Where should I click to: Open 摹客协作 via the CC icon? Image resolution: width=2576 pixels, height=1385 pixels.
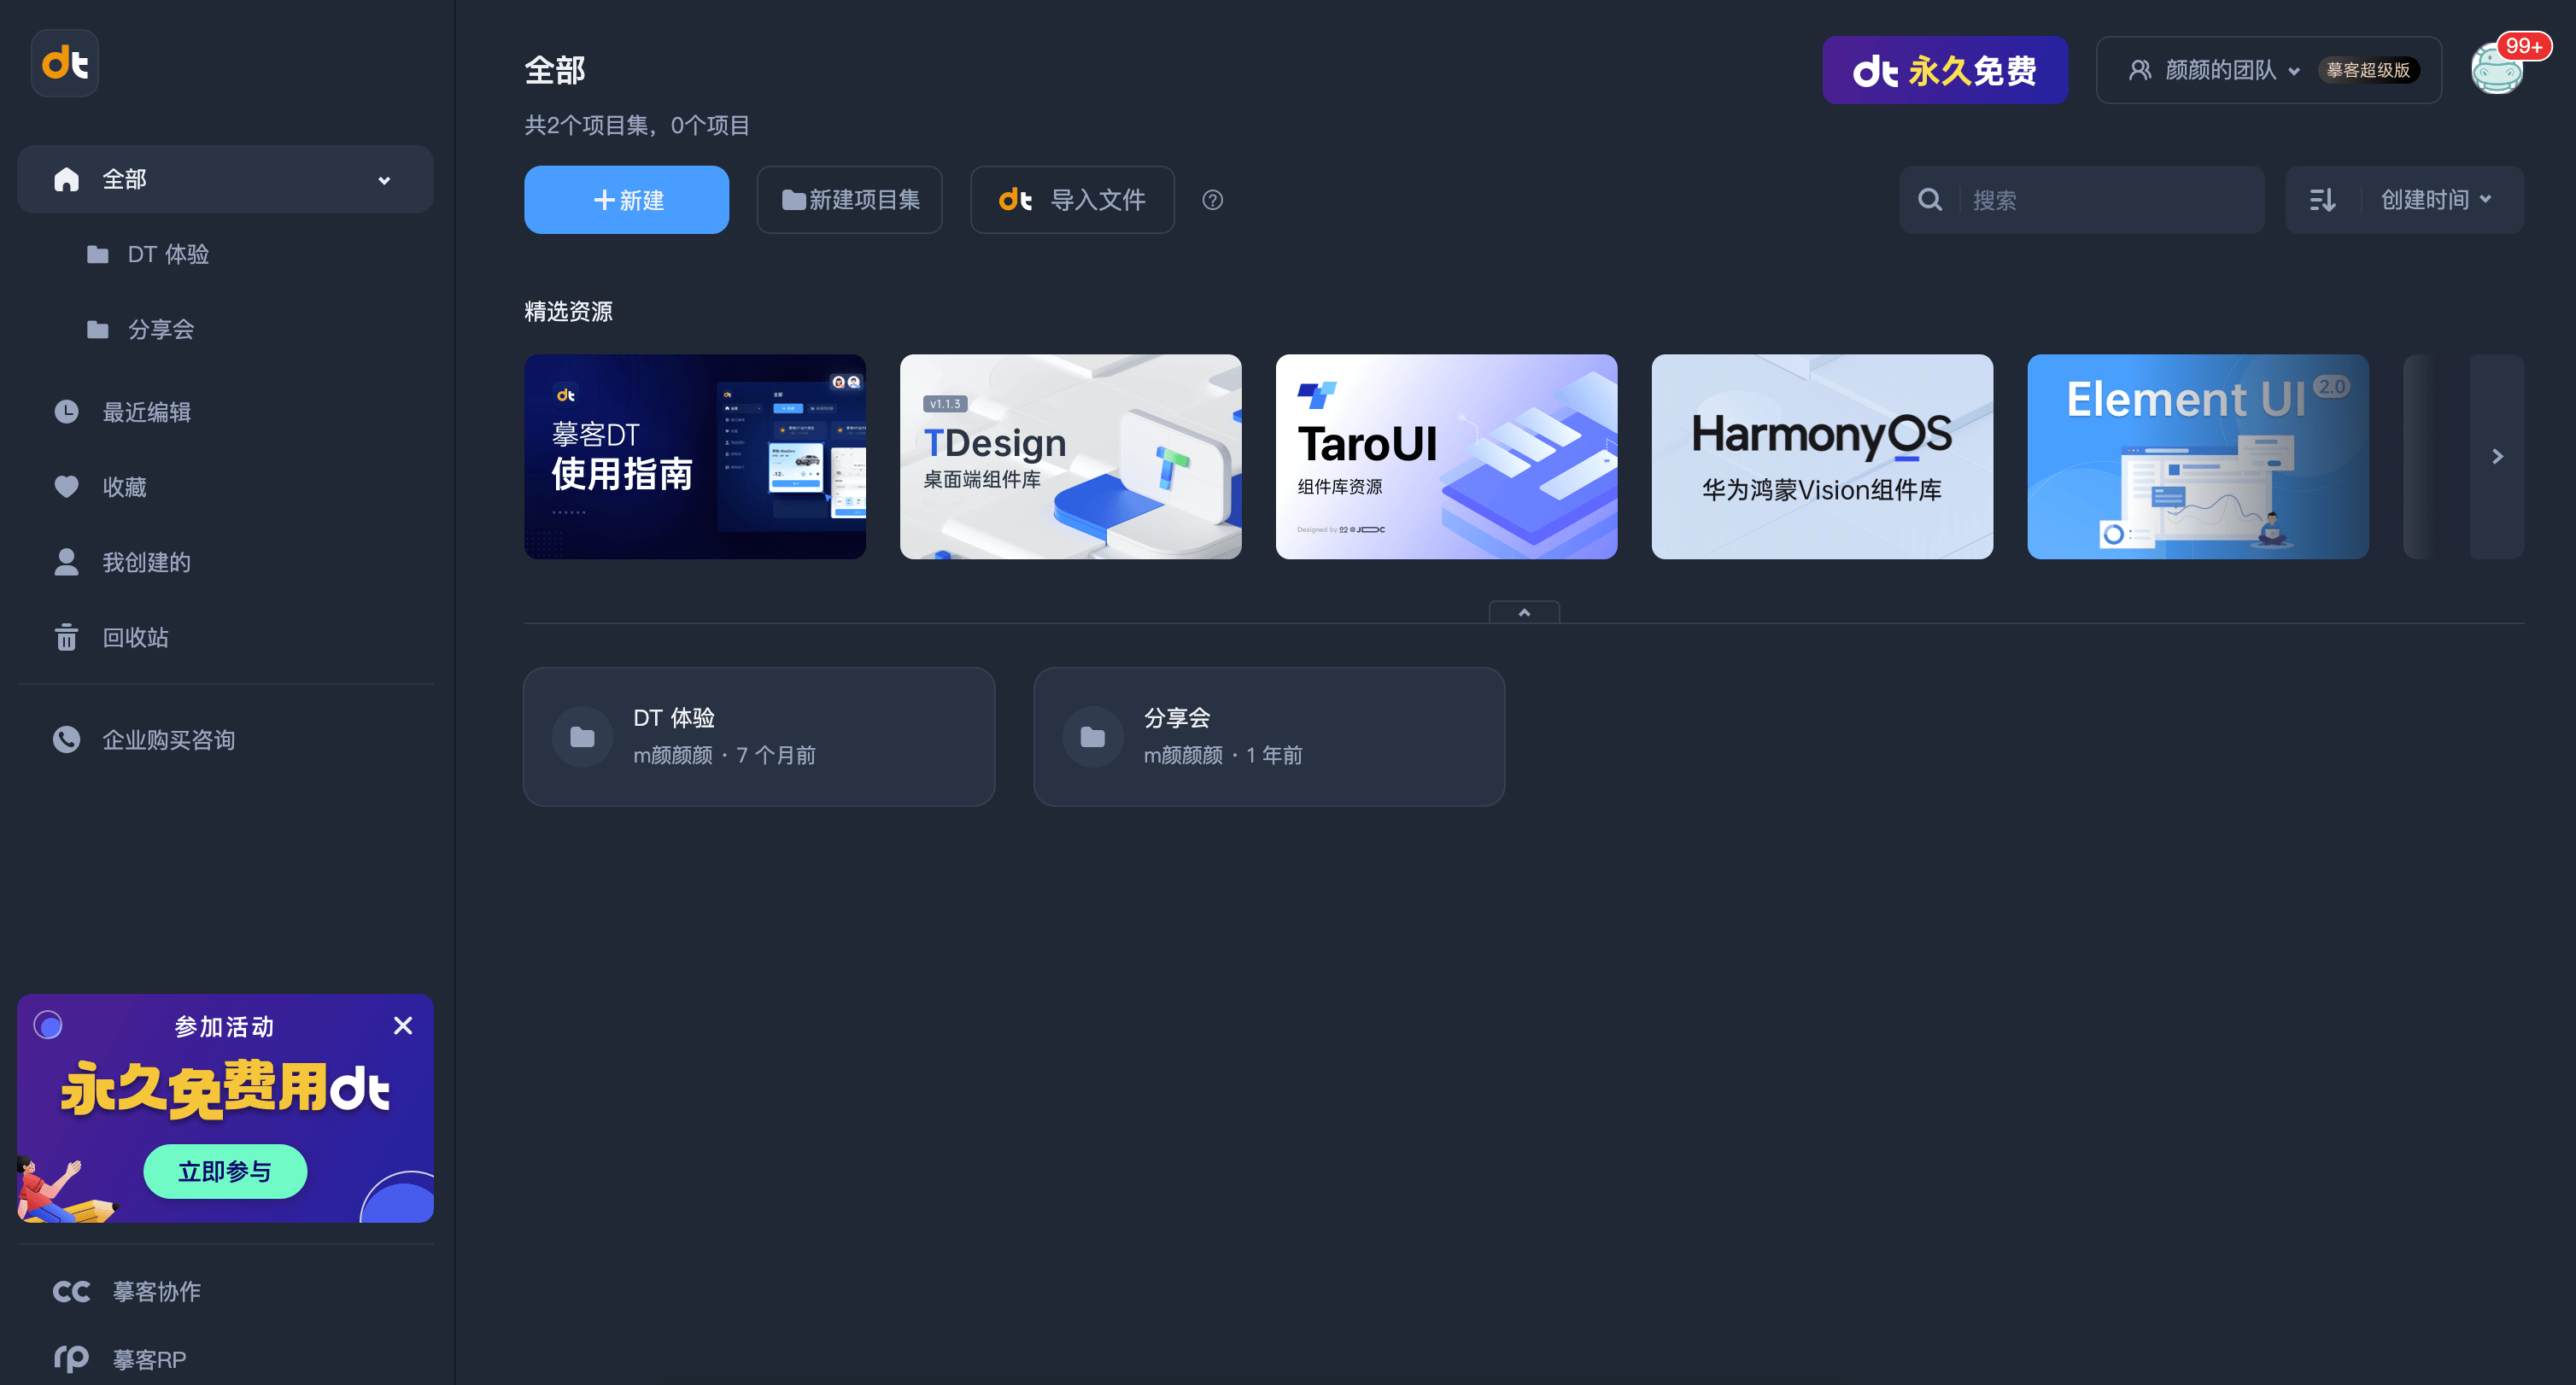click(71, 1291)
